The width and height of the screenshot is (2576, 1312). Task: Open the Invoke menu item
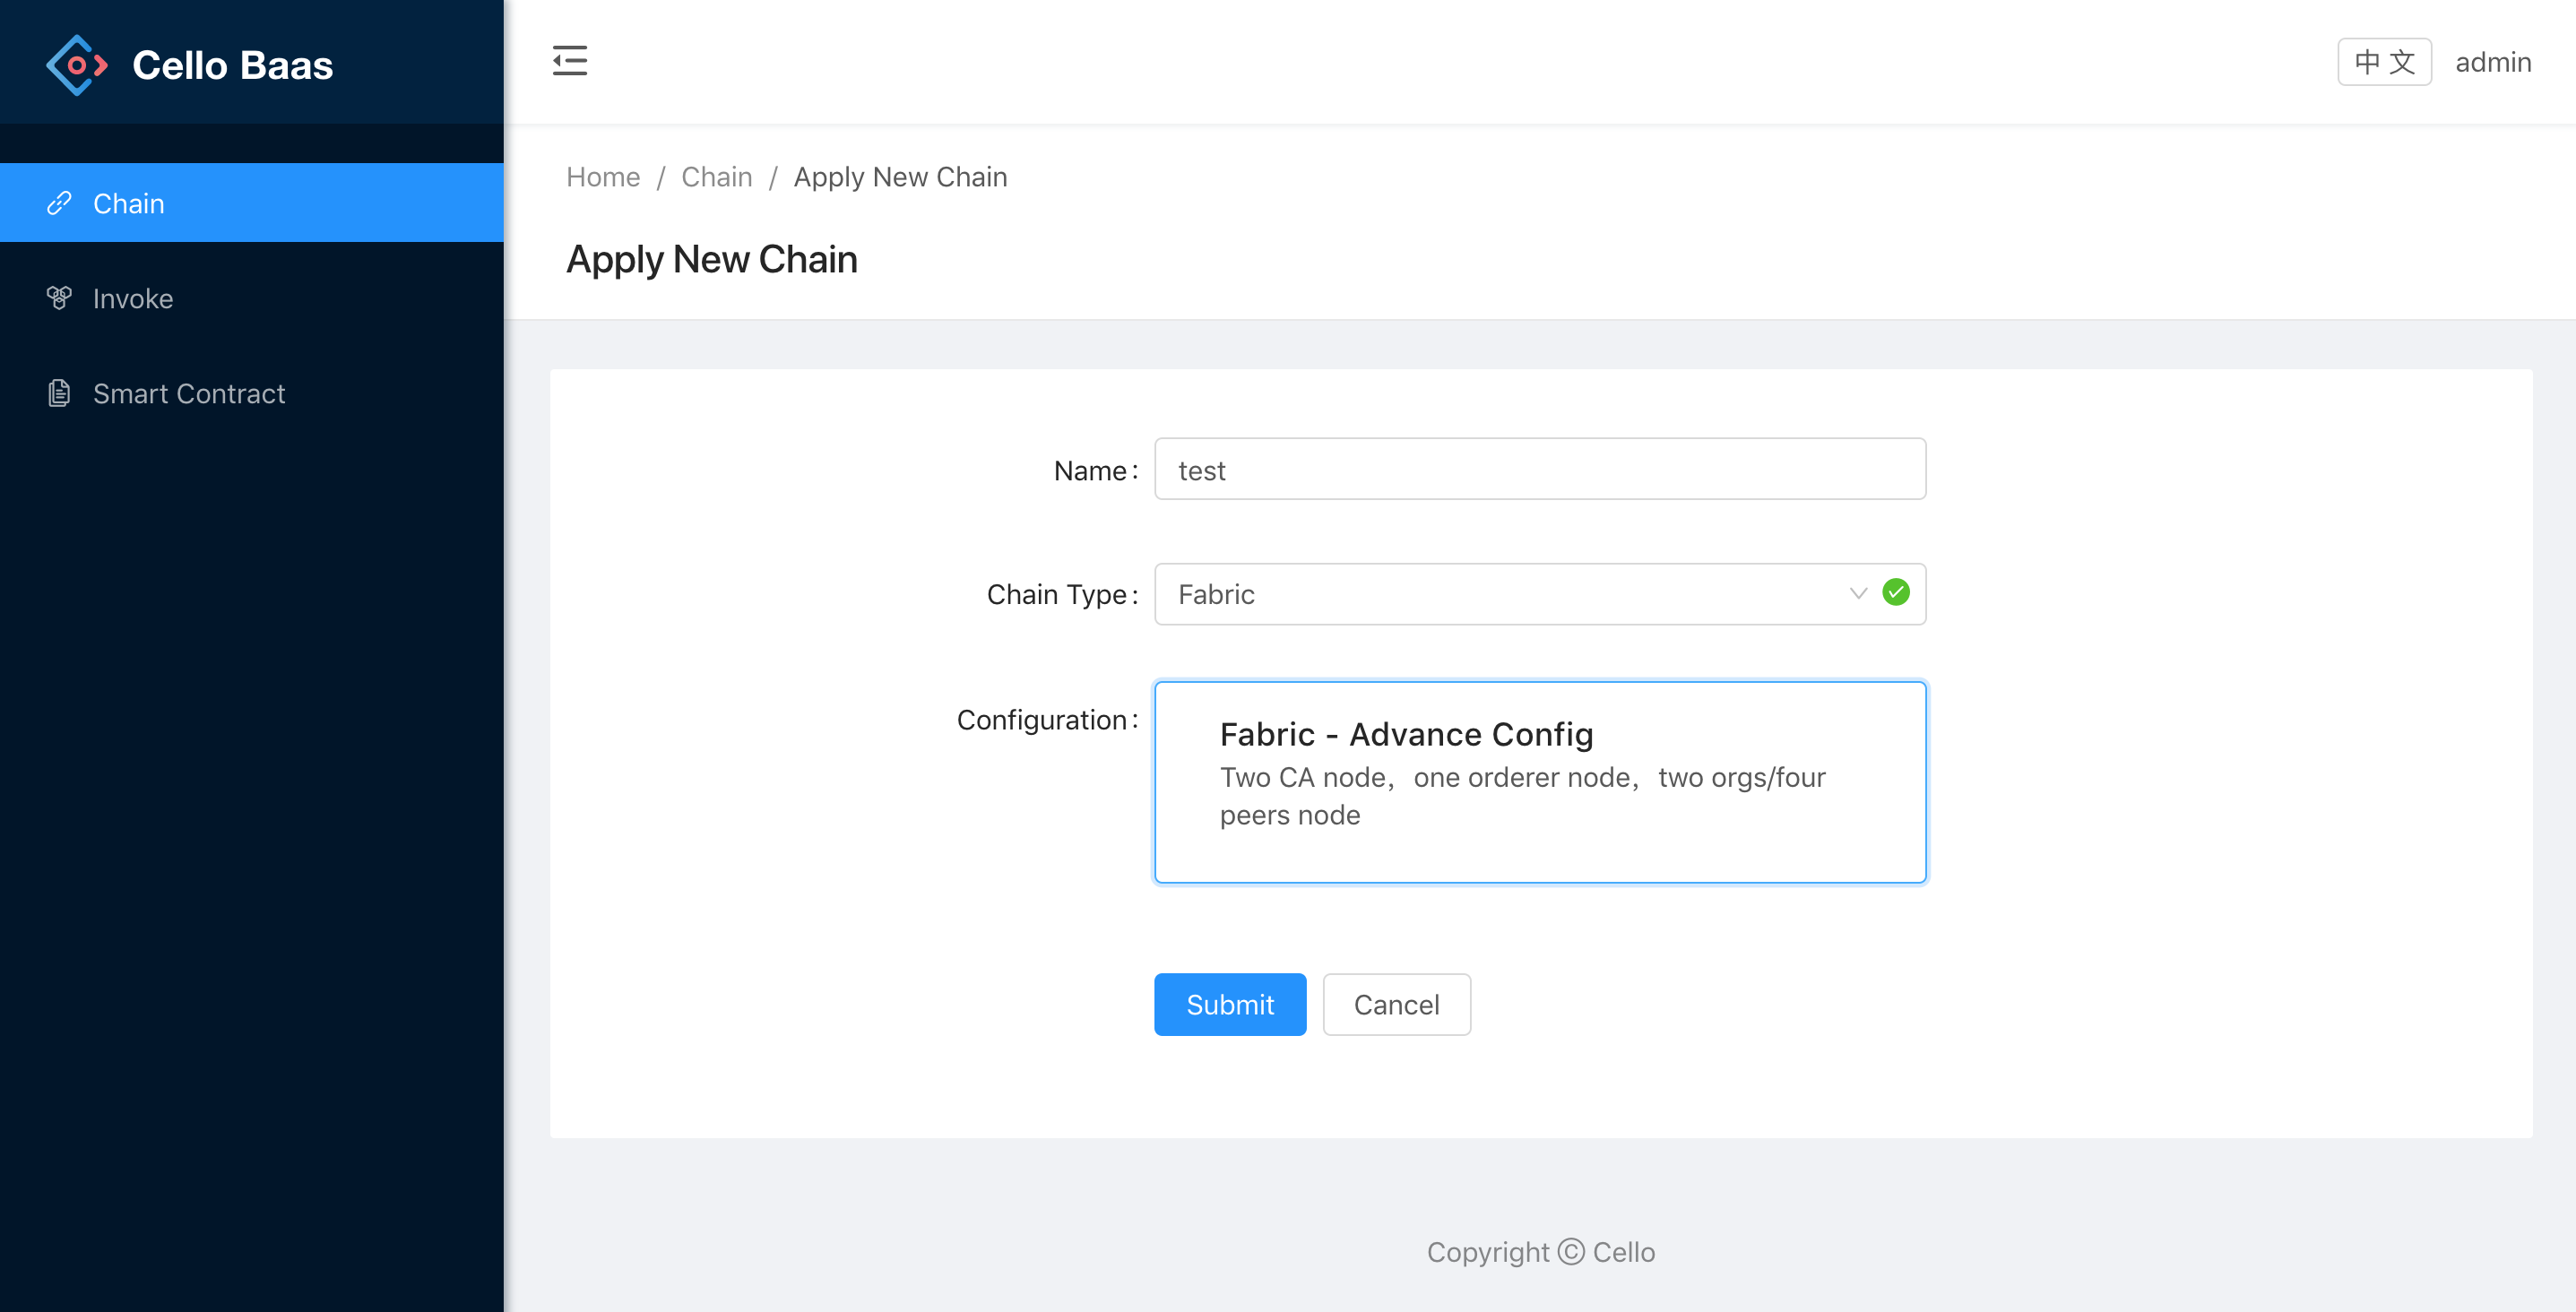pos(252,298)
